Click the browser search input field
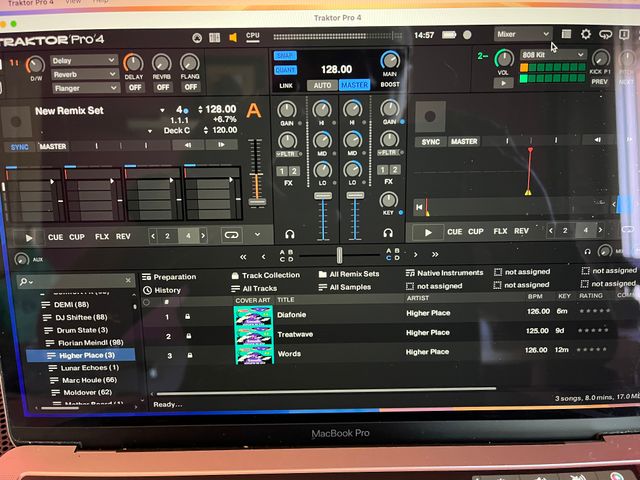The height and width of the screenshot is (480, 640). click(78, 281)
